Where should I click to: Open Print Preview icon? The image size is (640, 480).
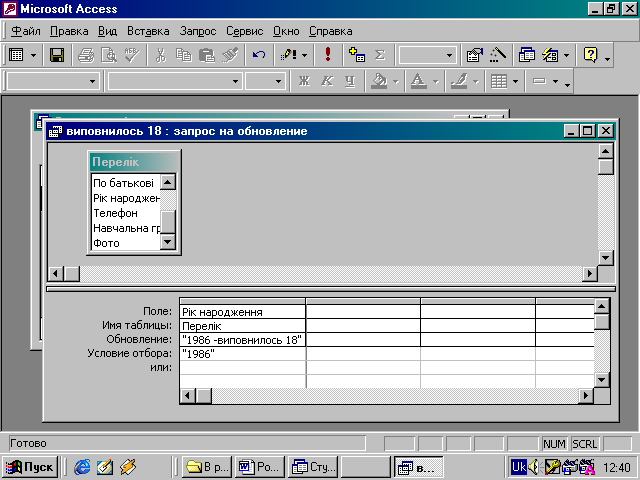pyautogui.click(x=109, y=55)
